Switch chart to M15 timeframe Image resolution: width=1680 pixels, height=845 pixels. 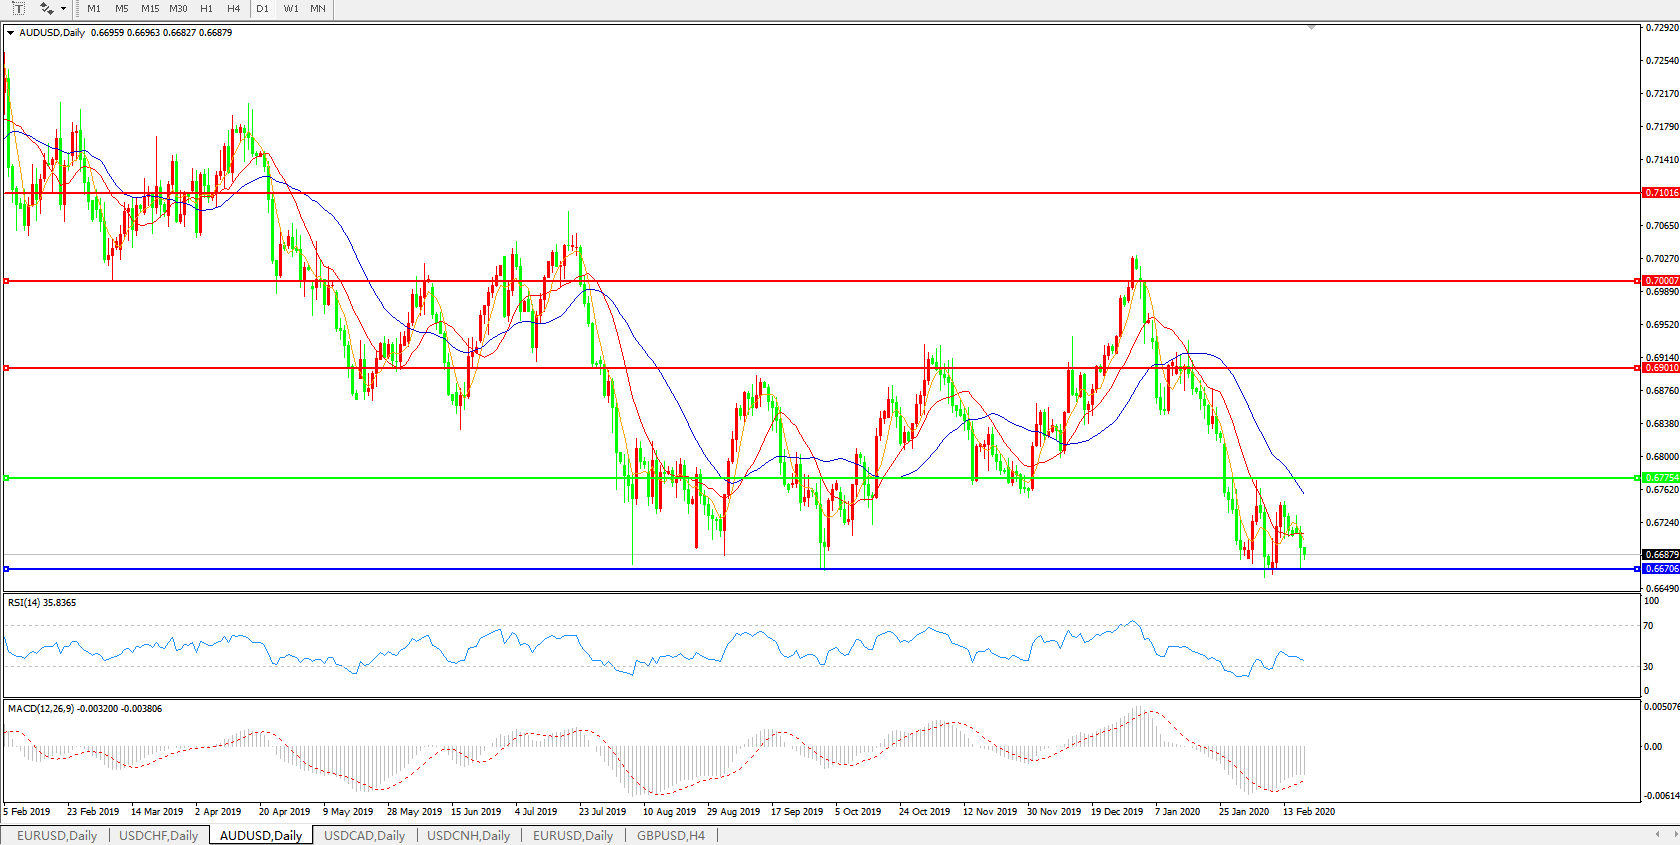[x=150, y=9]
